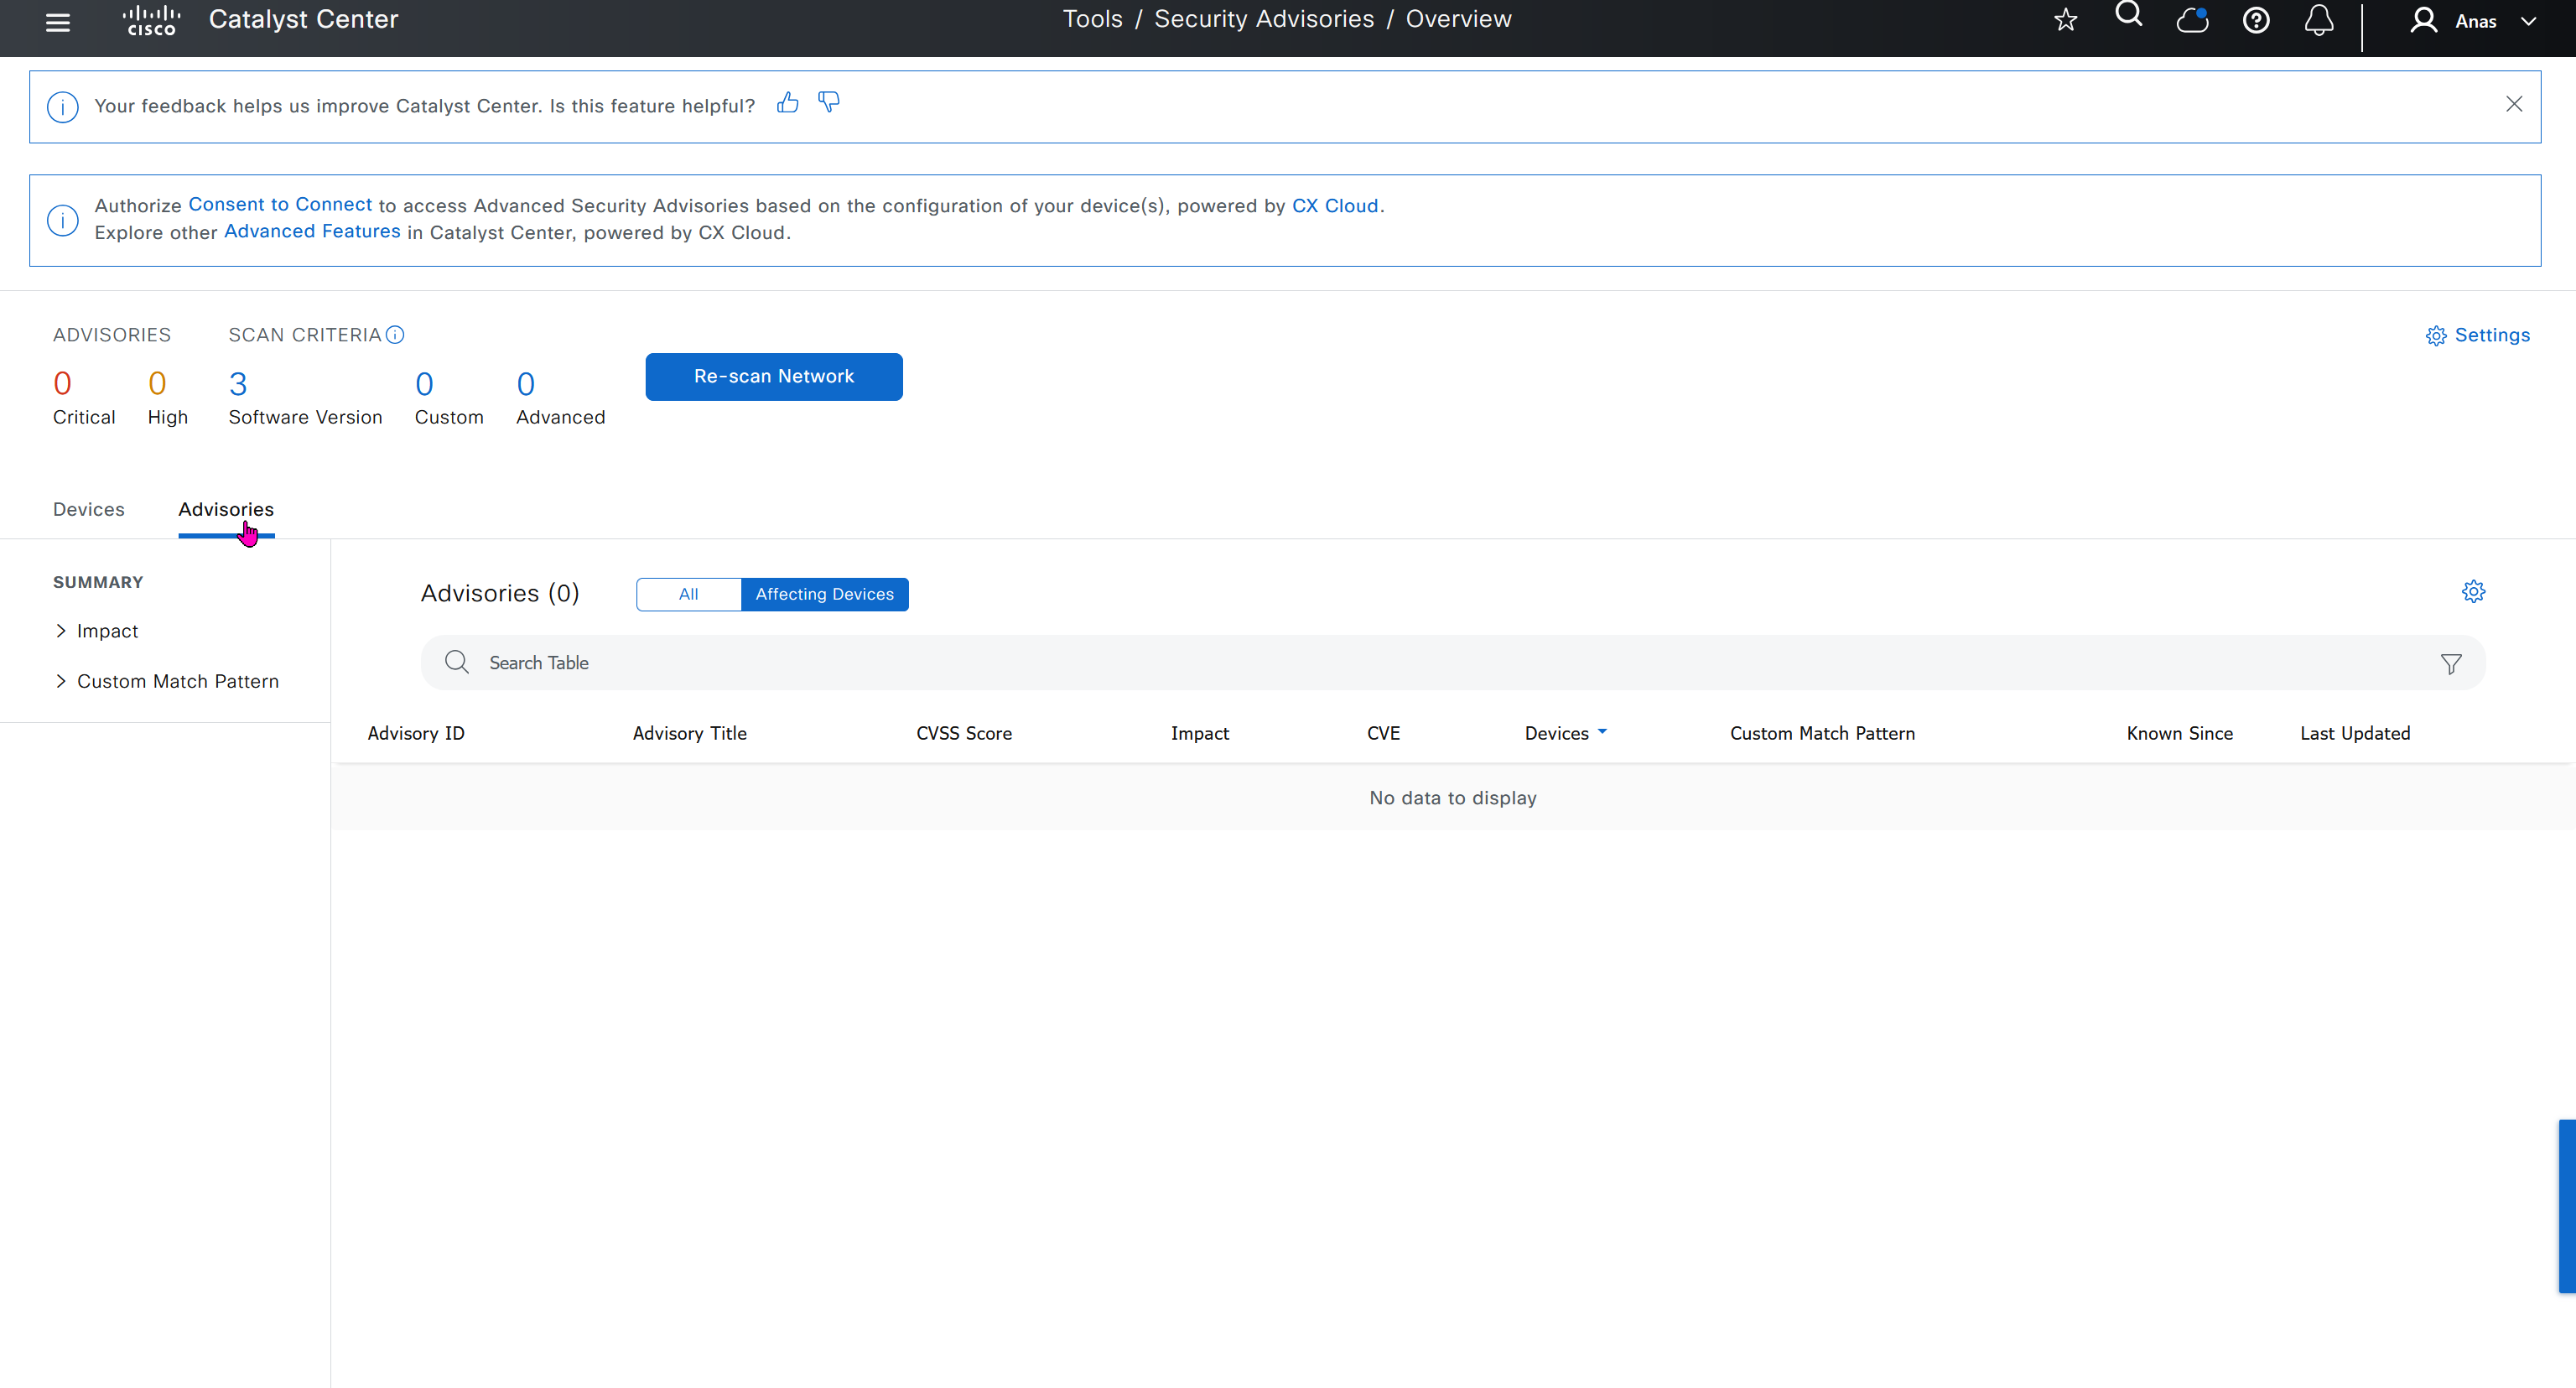The image size is (2576, 1388).
Task: Switch advisories view to All
Action: point(688,594)
